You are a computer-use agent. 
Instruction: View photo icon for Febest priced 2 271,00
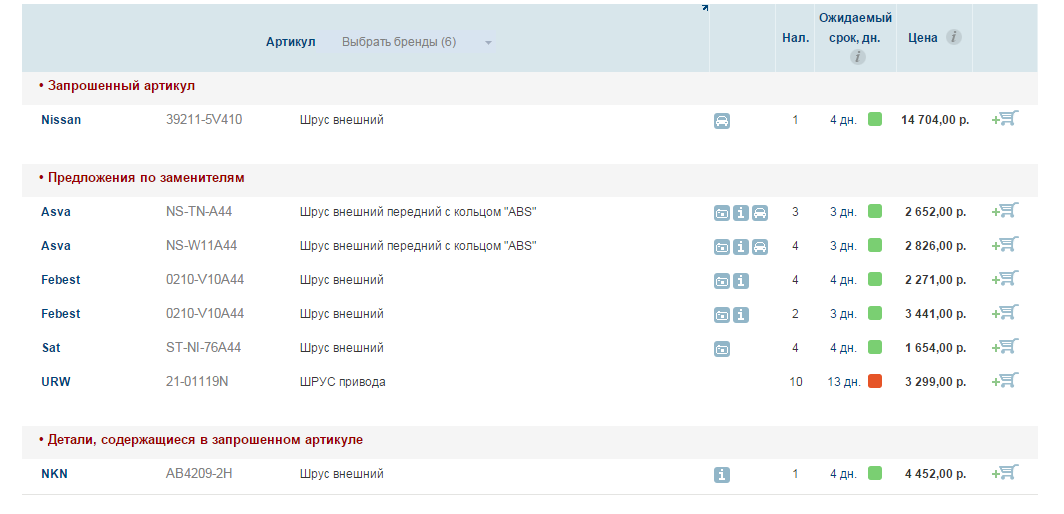(721, 281)
